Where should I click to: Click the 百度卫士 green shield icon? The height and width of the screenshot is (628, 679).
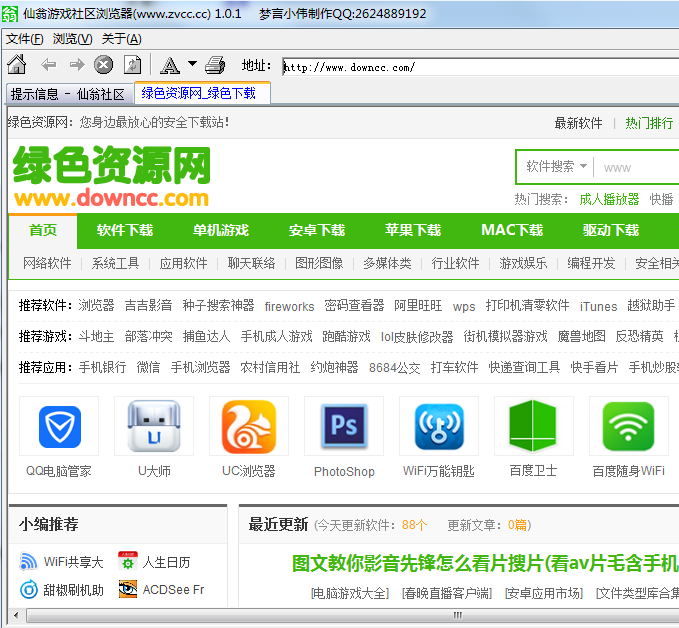click(533, 427)
